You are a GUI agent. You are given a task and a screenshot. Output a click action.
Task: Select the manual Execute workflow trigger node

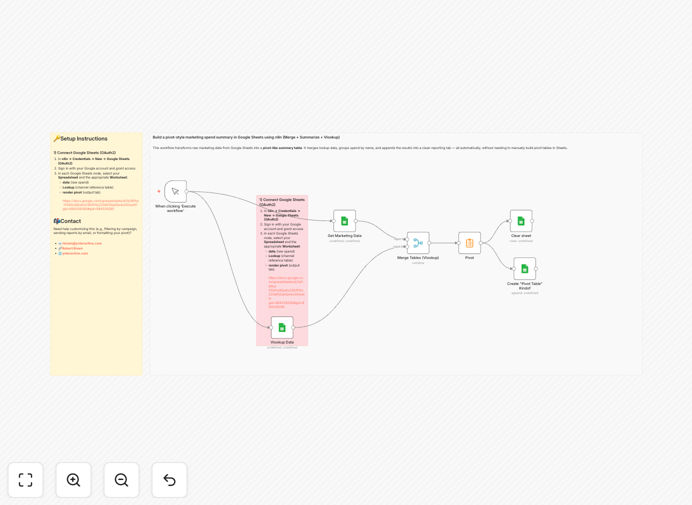175,191
